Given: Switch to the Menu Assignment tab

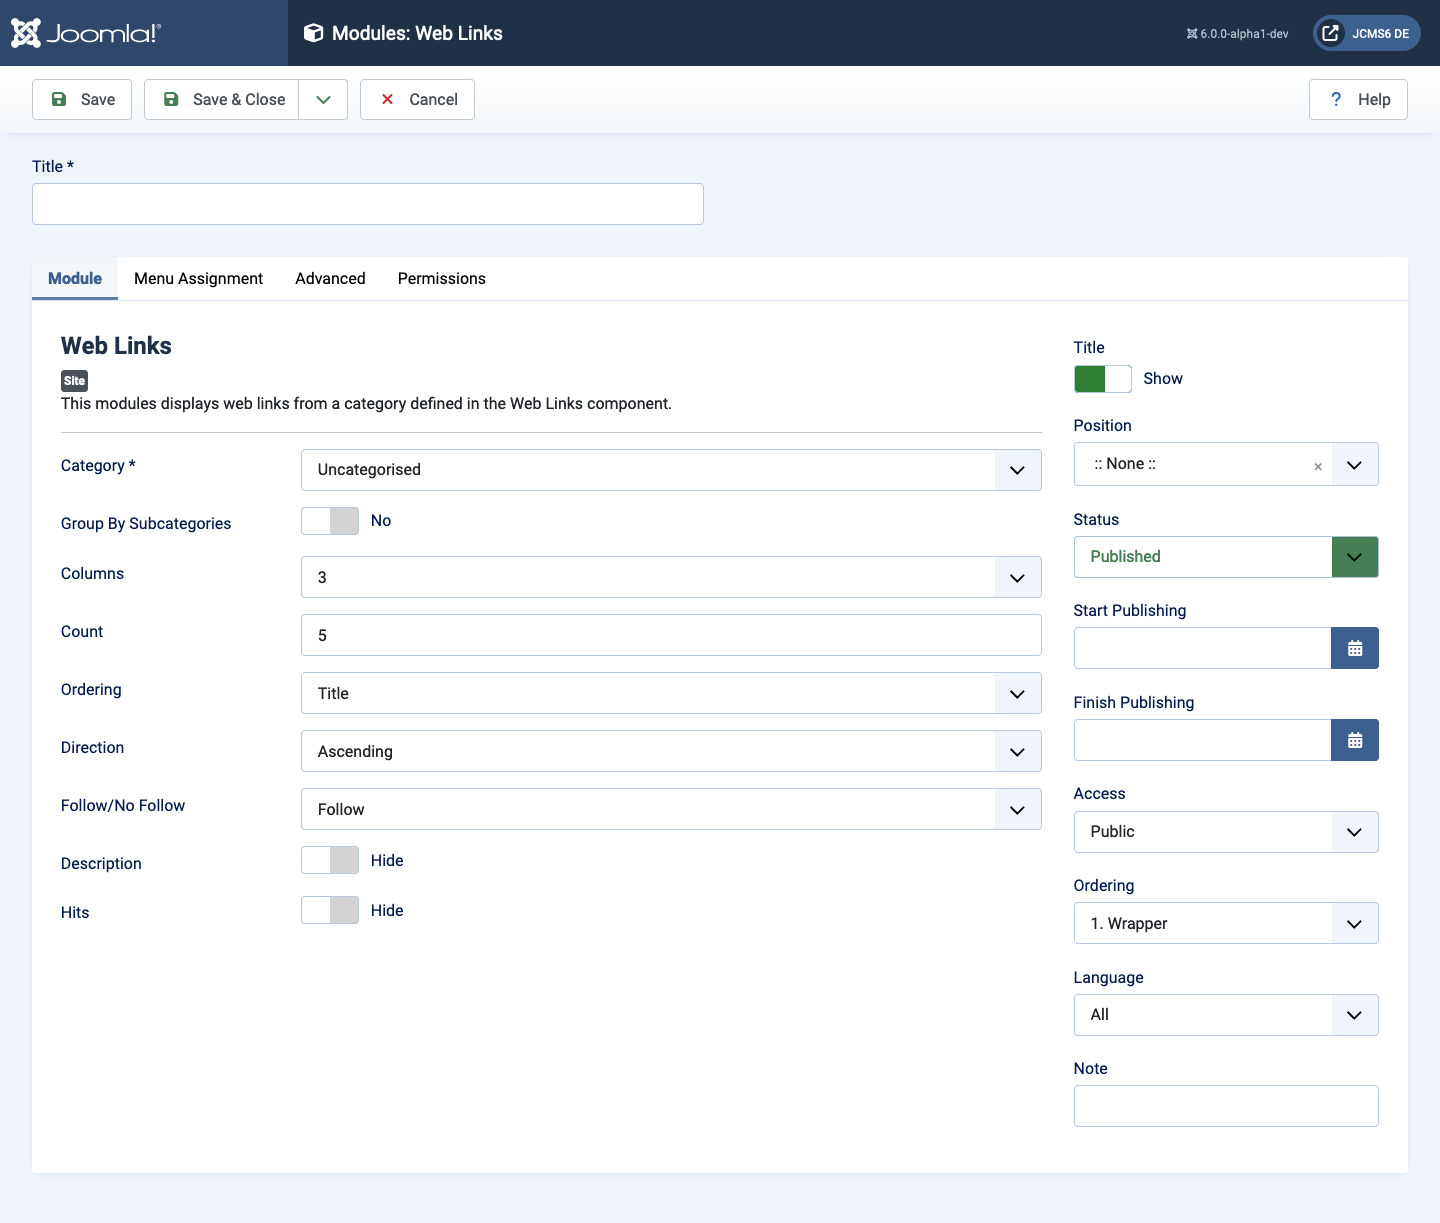Looking at the screenshot, I should tap(198, 278).
